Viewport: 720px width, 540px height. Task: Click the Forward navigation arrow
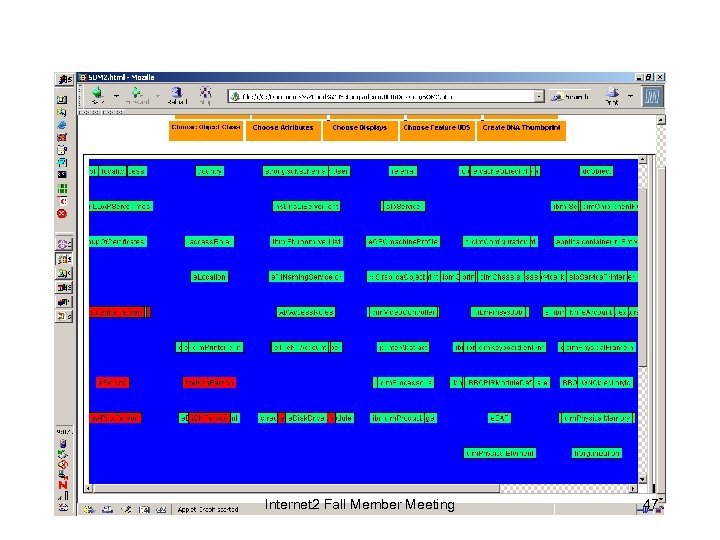(x=137, y=96)
